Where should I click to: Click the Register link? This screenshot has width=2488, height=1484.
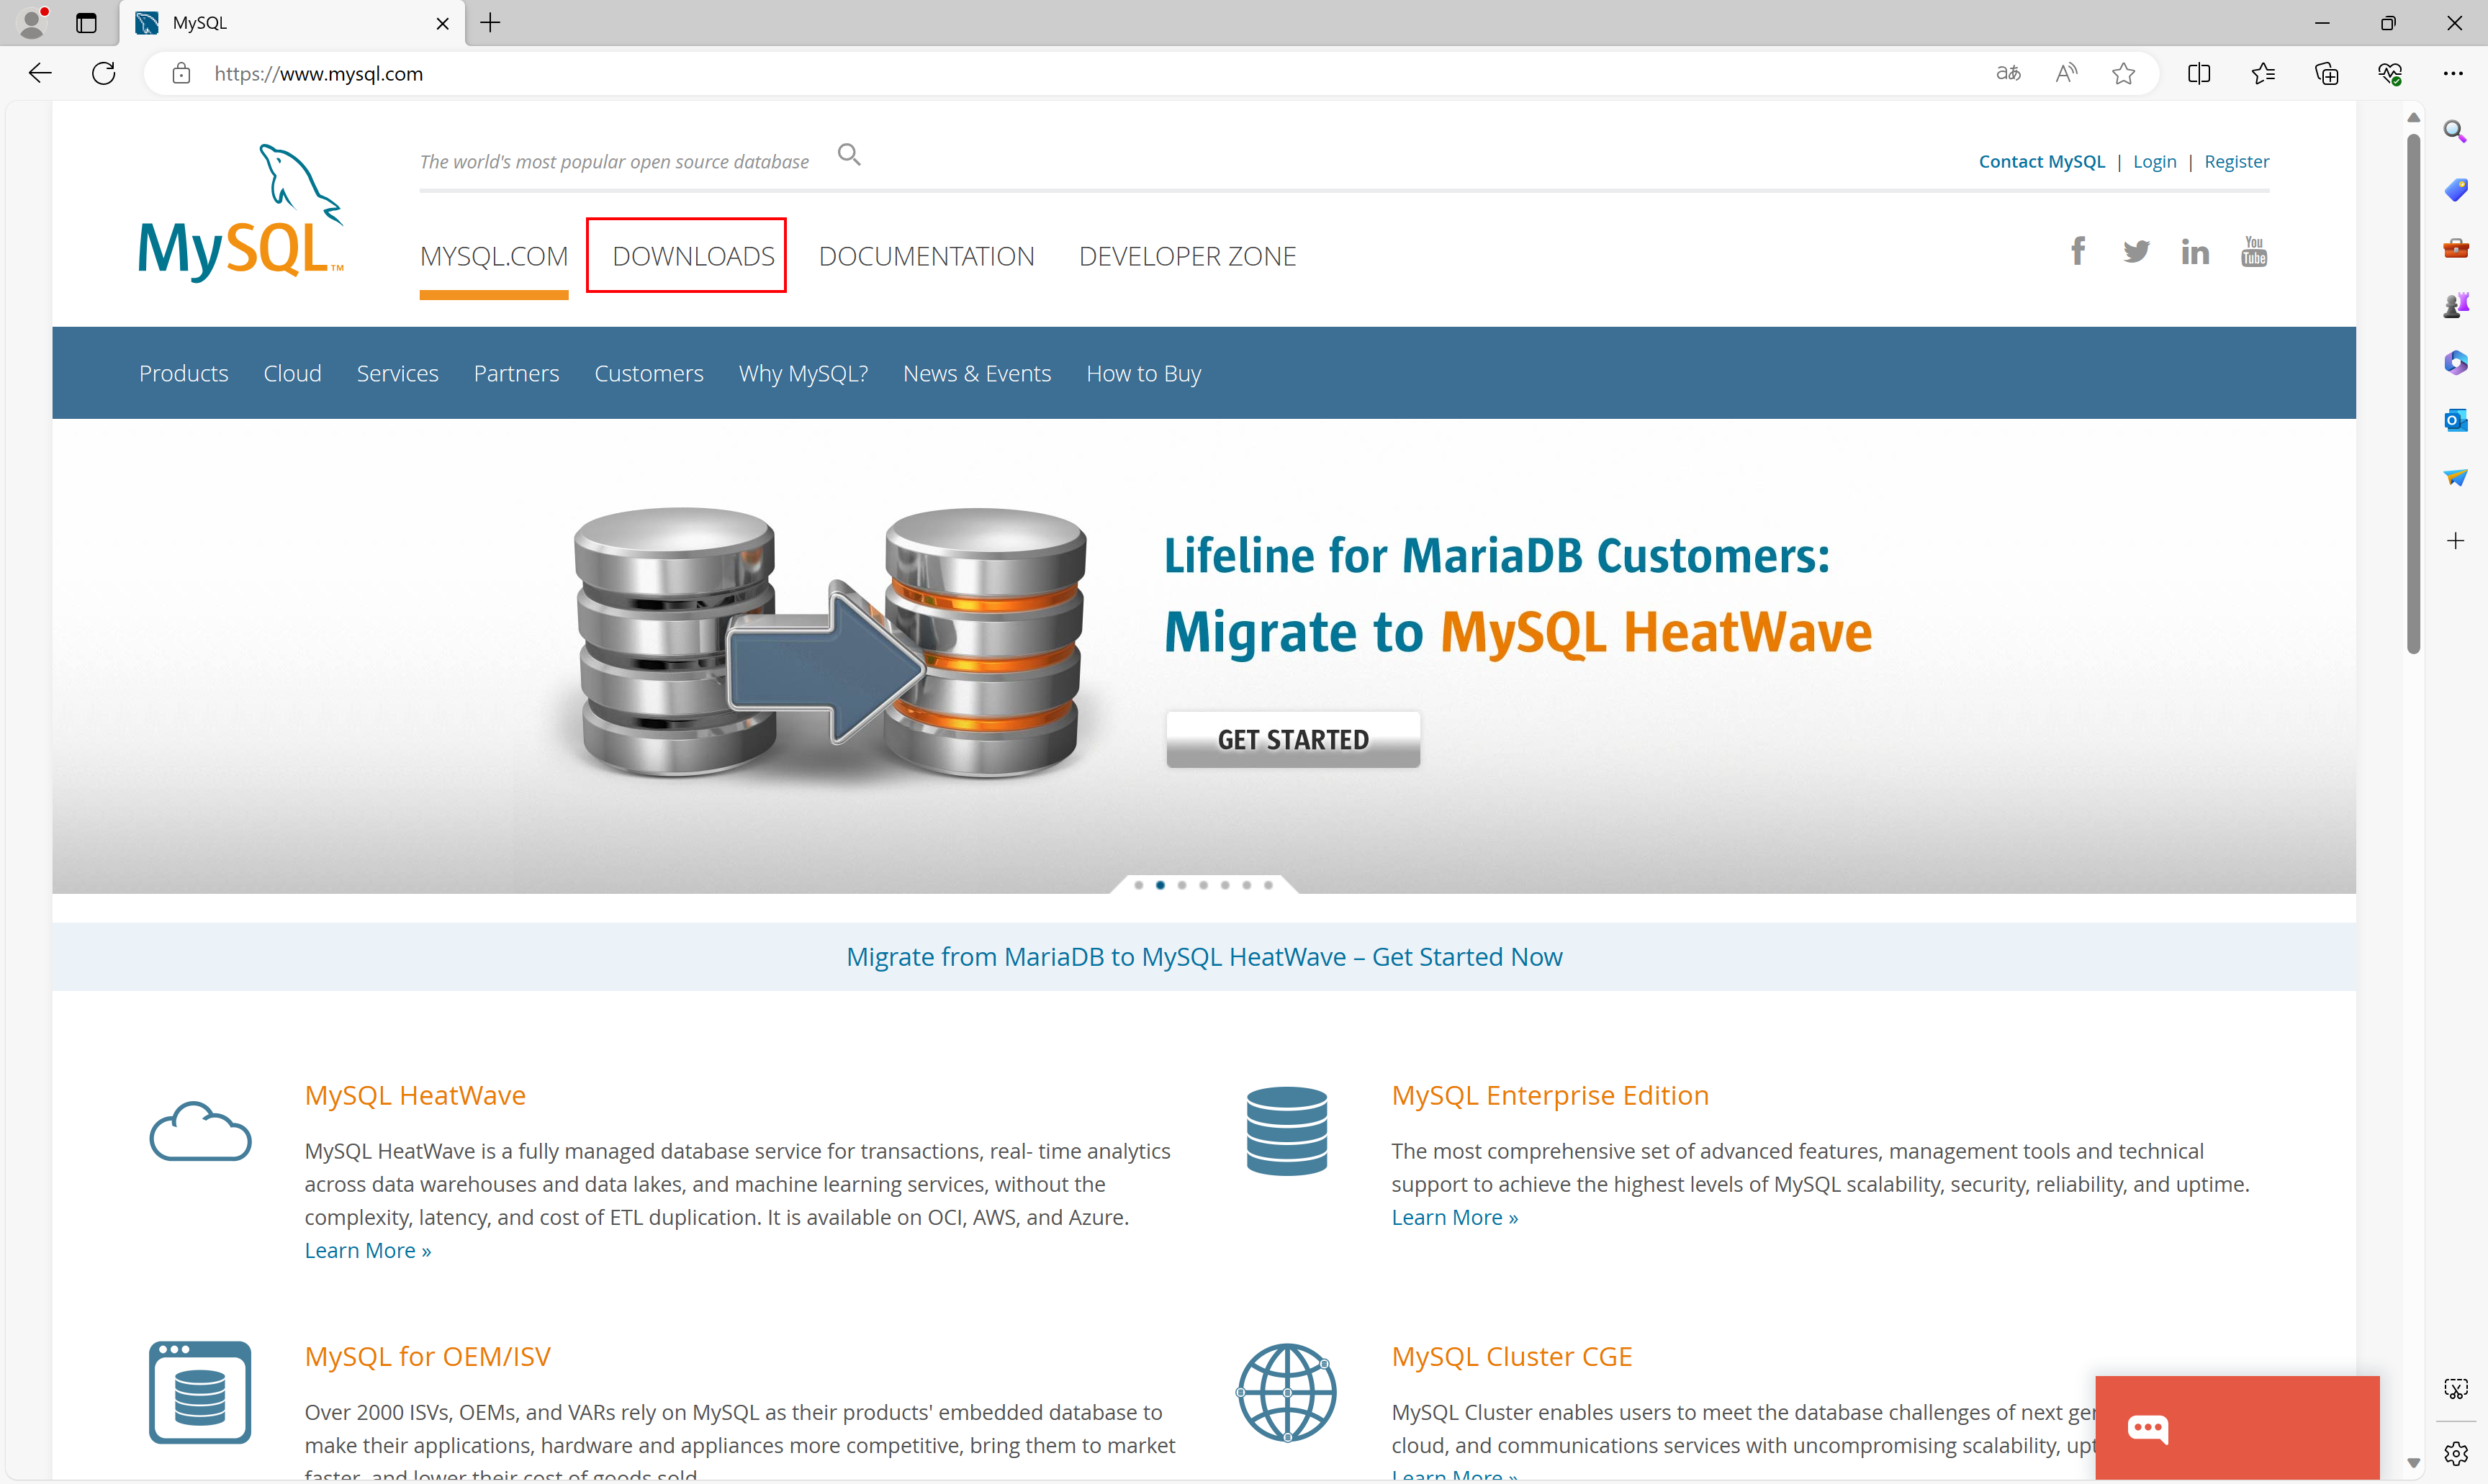pyautogui.click(x=2236, y=161)
